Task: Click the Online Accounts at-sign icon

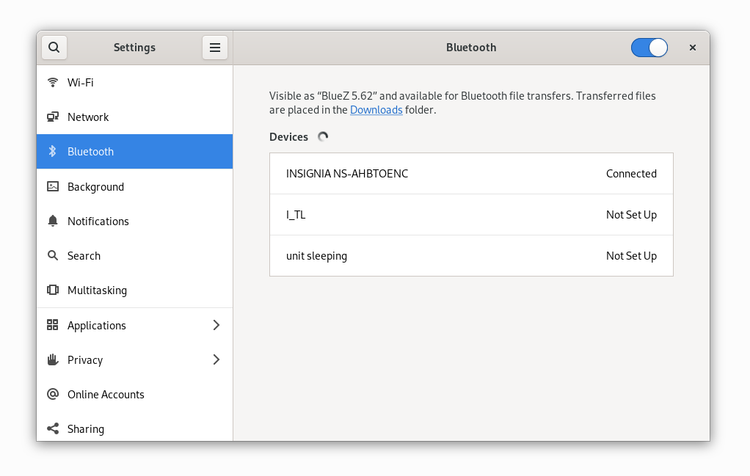Action: tap(53, 394)
